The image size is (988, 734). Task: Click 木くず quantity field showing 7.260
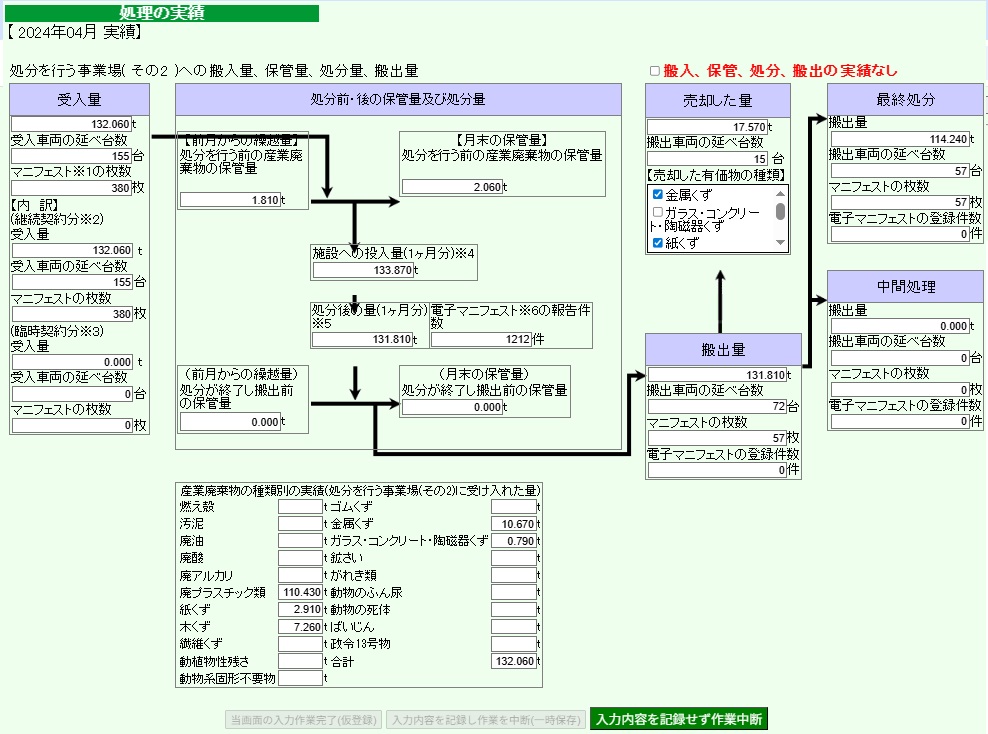tap(301, 627)
